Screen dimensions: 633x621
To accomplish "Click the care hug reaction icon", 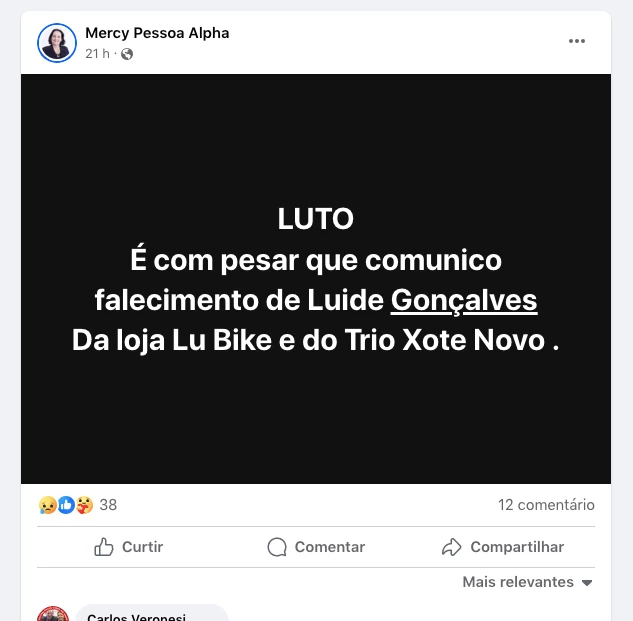I will 84,505.
